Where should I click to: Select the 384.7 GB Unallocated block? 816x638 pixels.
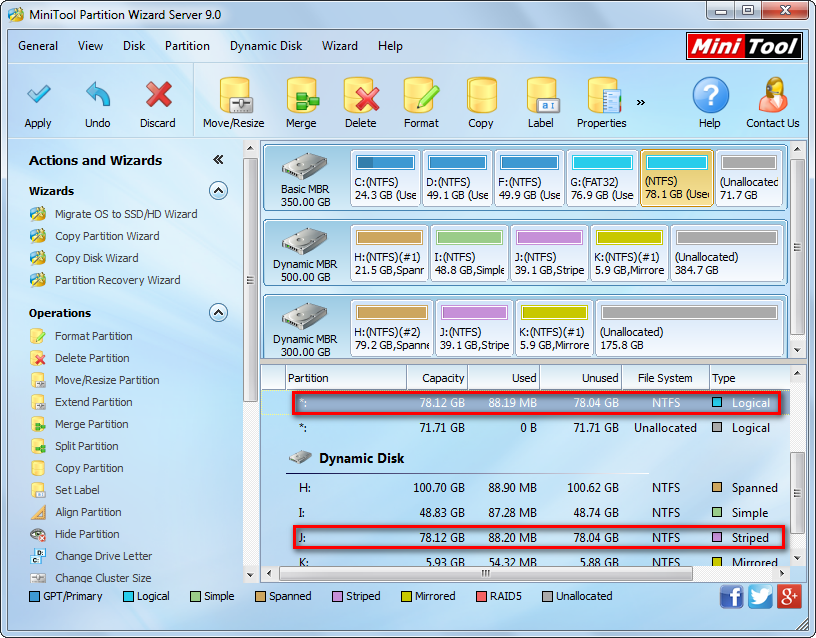pyautogui.click(x=727, y=253)
